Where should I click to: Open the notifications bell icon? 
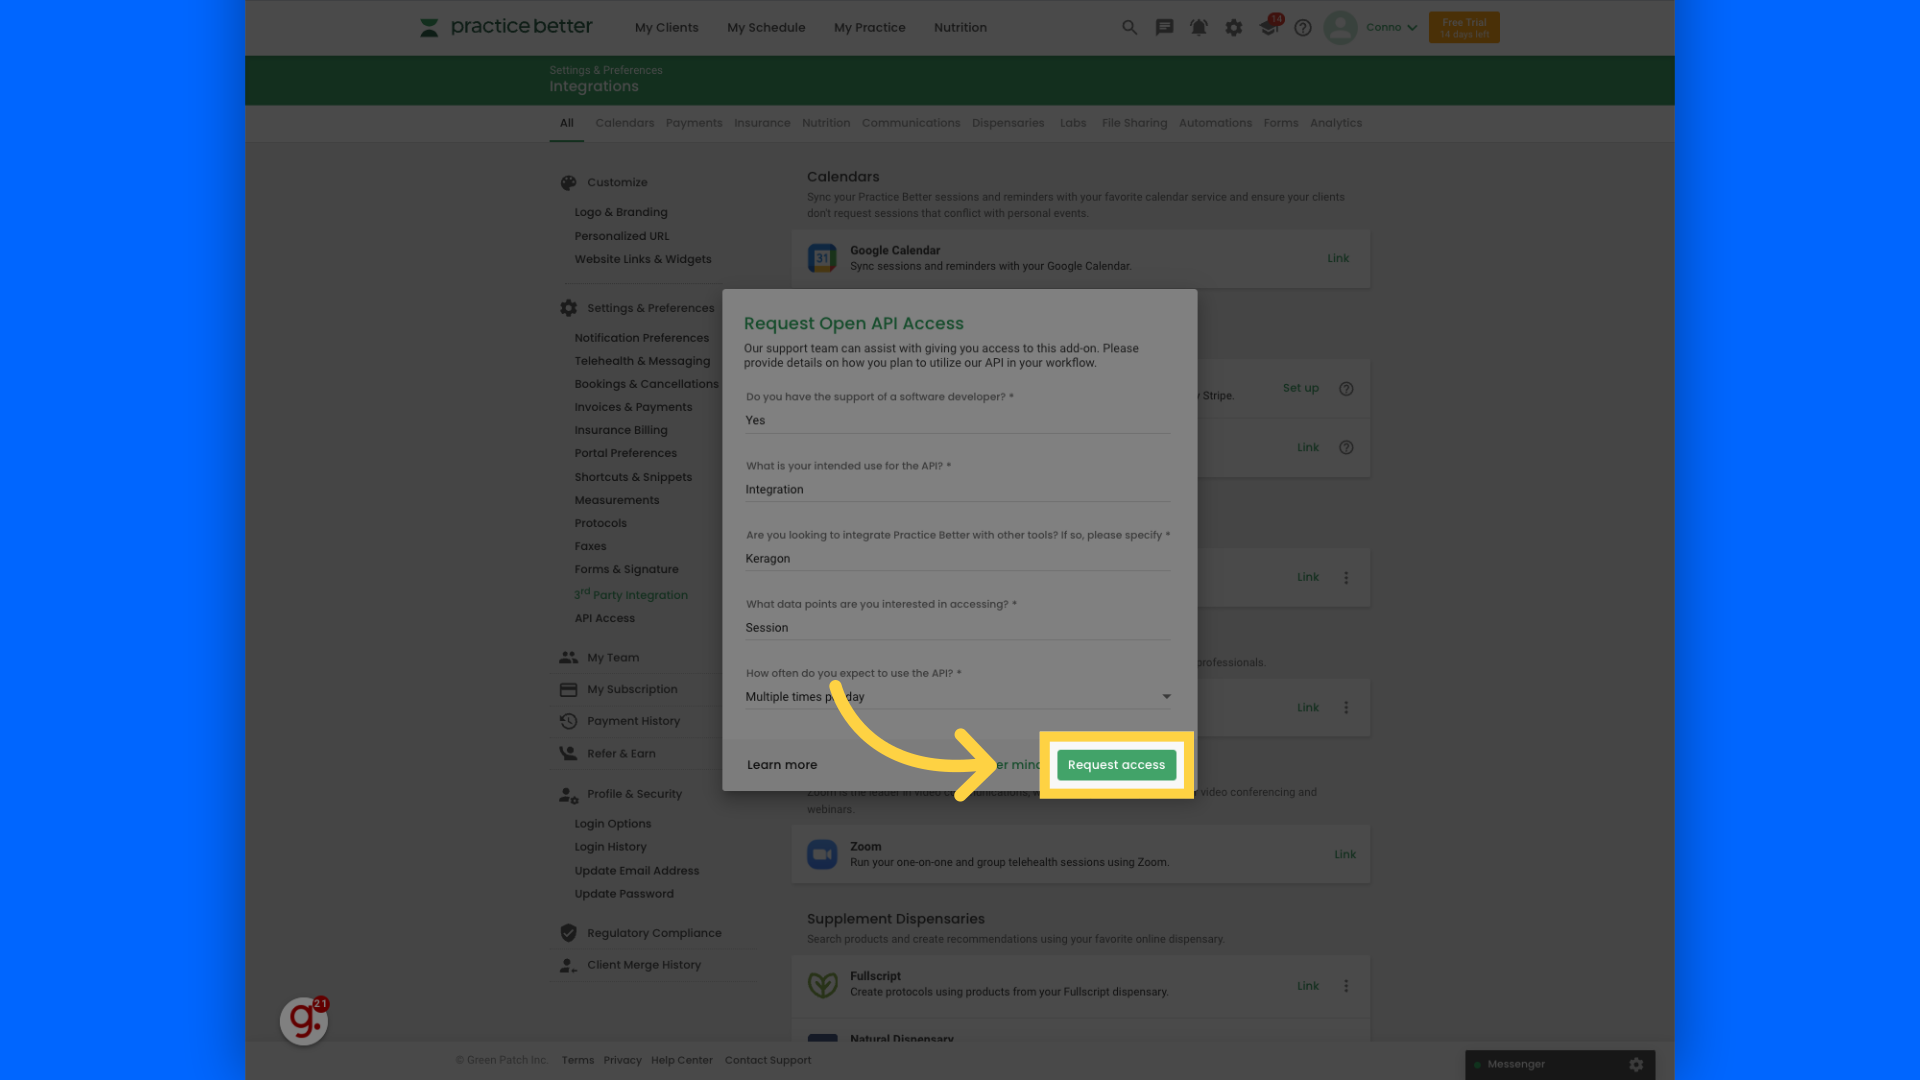pyautogui.click(x=1198, y=28)
